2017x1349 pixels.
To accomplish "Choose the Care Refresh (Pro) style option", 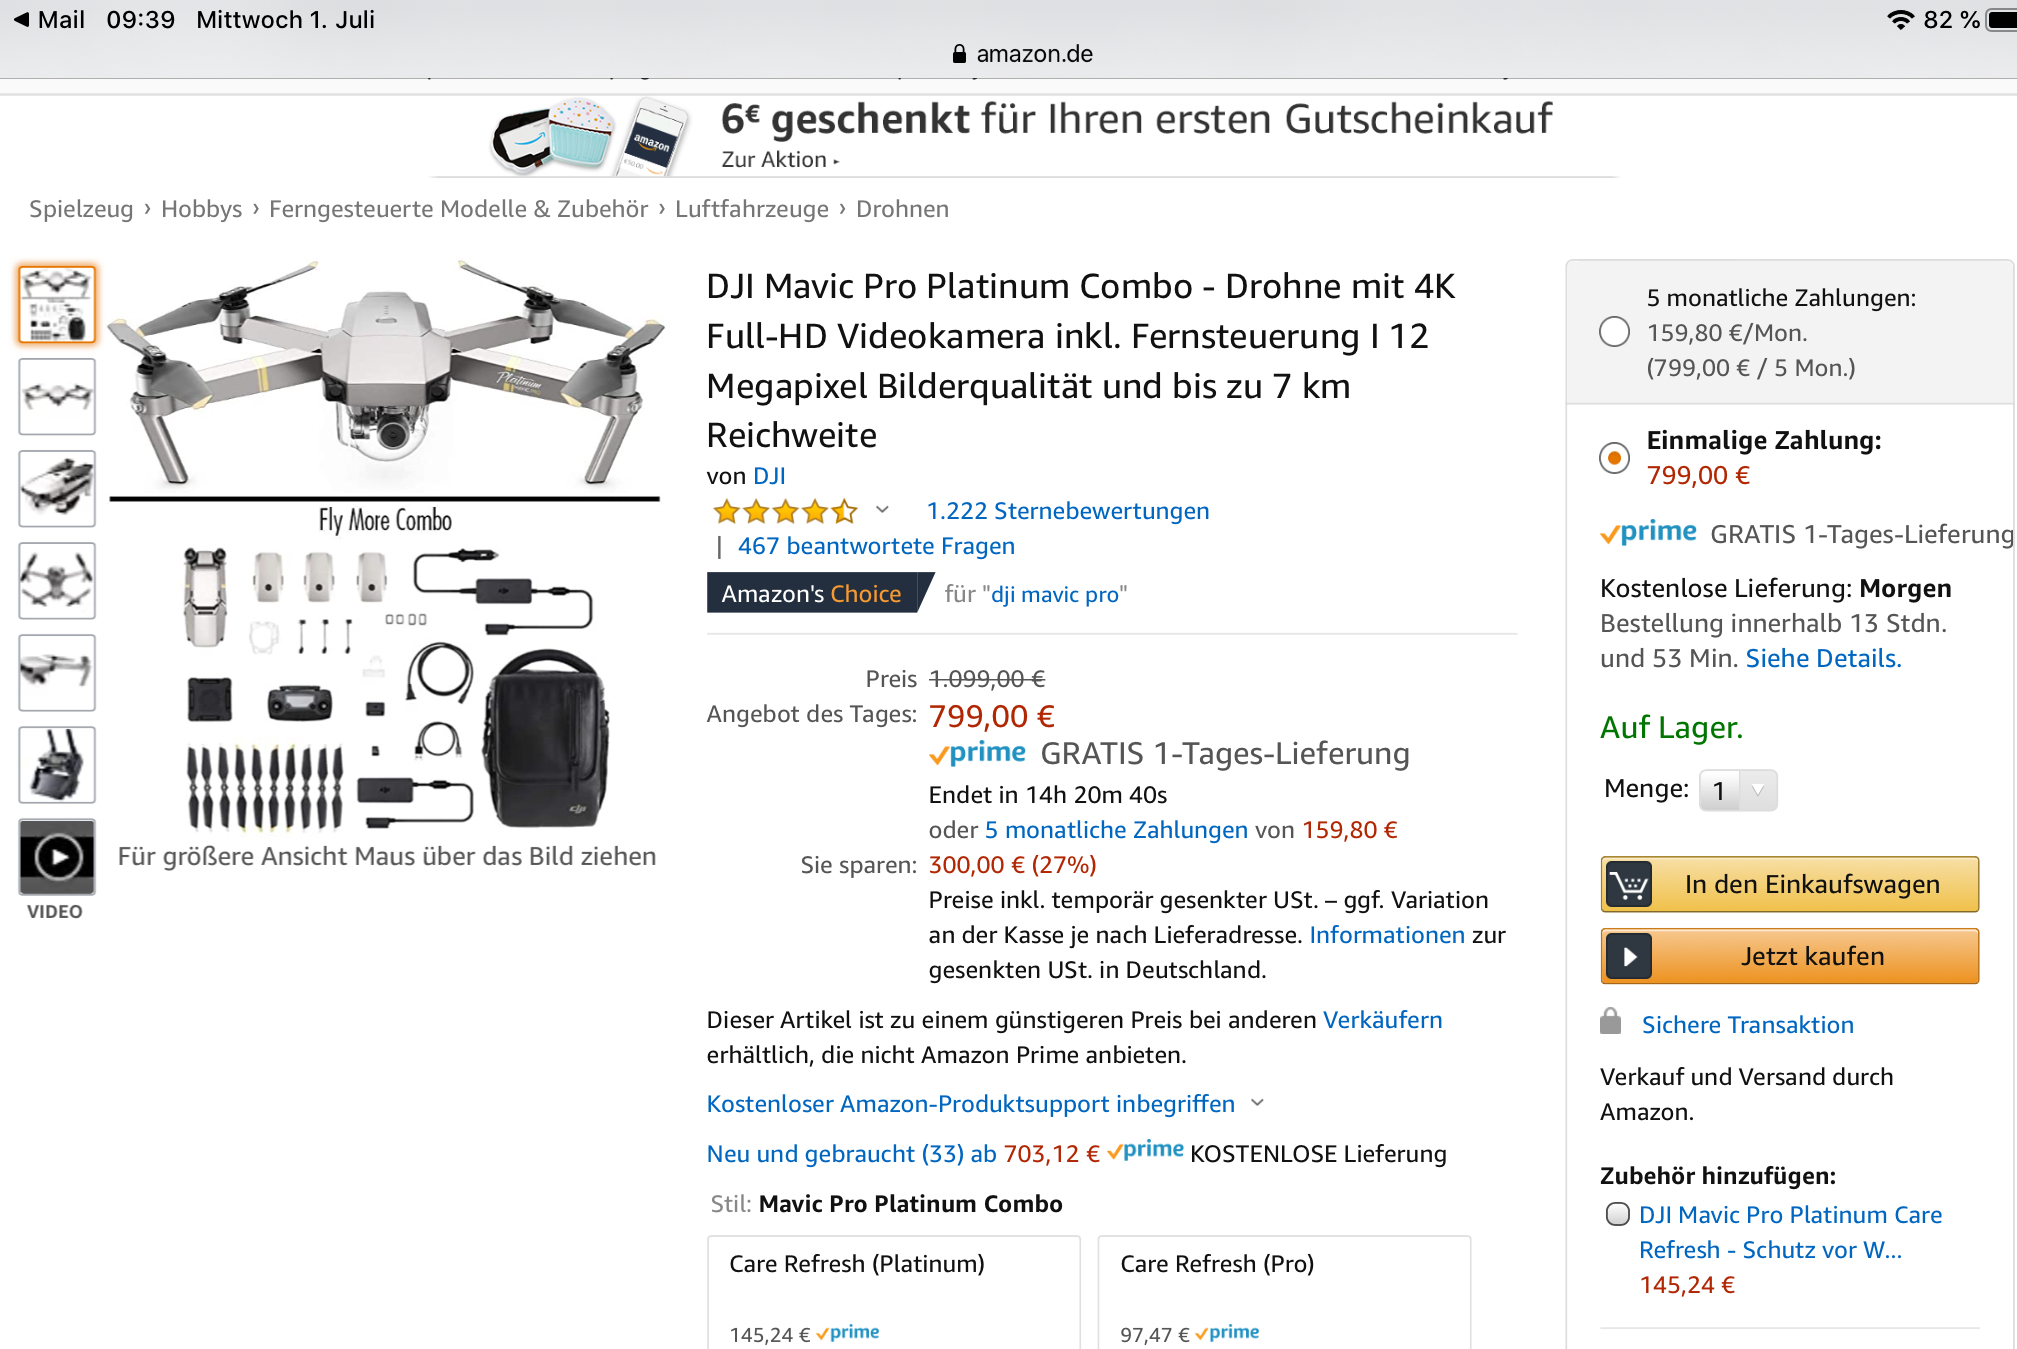I will [x=1284, y=1292].
